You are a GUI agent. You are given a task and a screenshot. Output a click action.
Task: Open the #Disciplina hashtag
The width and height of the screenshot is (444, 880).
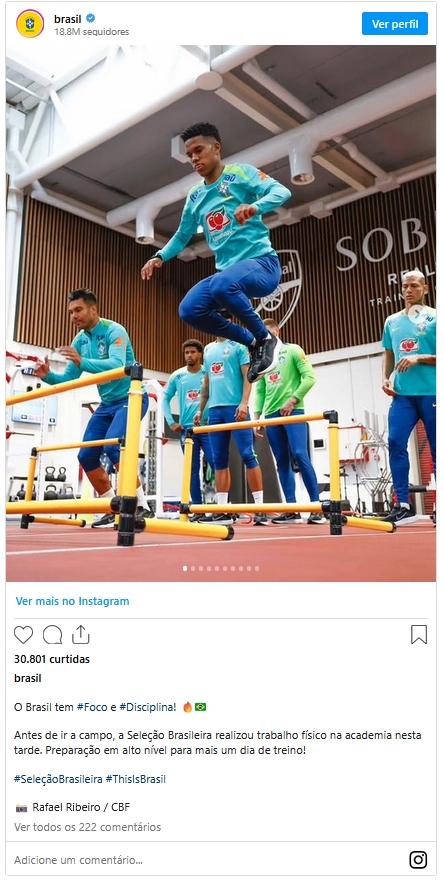(147, 707)
